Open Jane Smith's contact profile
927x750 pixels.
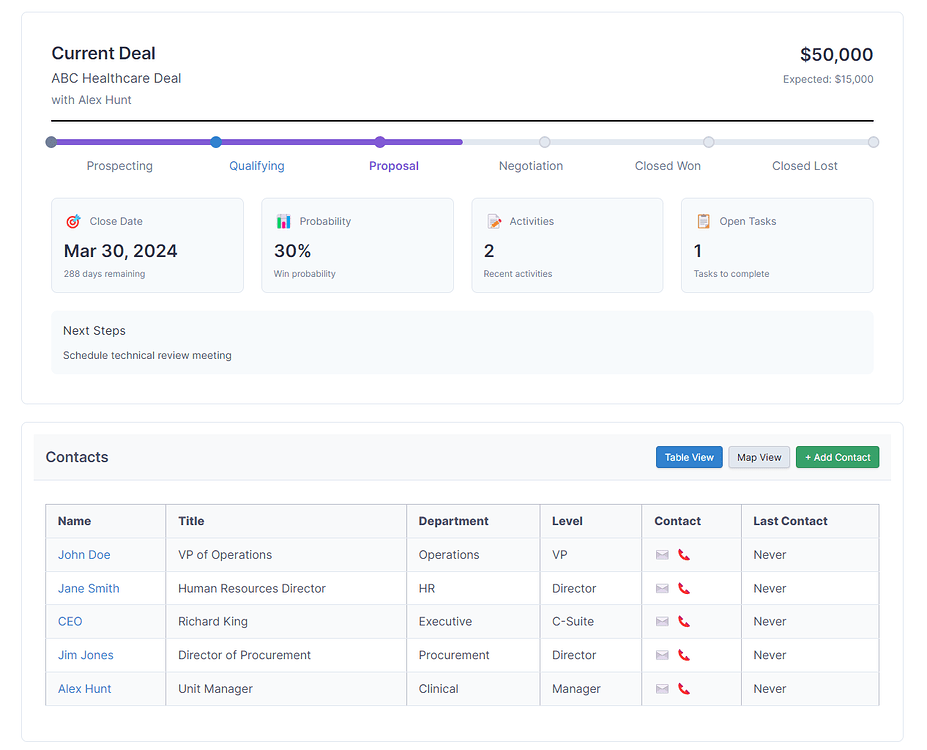tap(88, 588)
